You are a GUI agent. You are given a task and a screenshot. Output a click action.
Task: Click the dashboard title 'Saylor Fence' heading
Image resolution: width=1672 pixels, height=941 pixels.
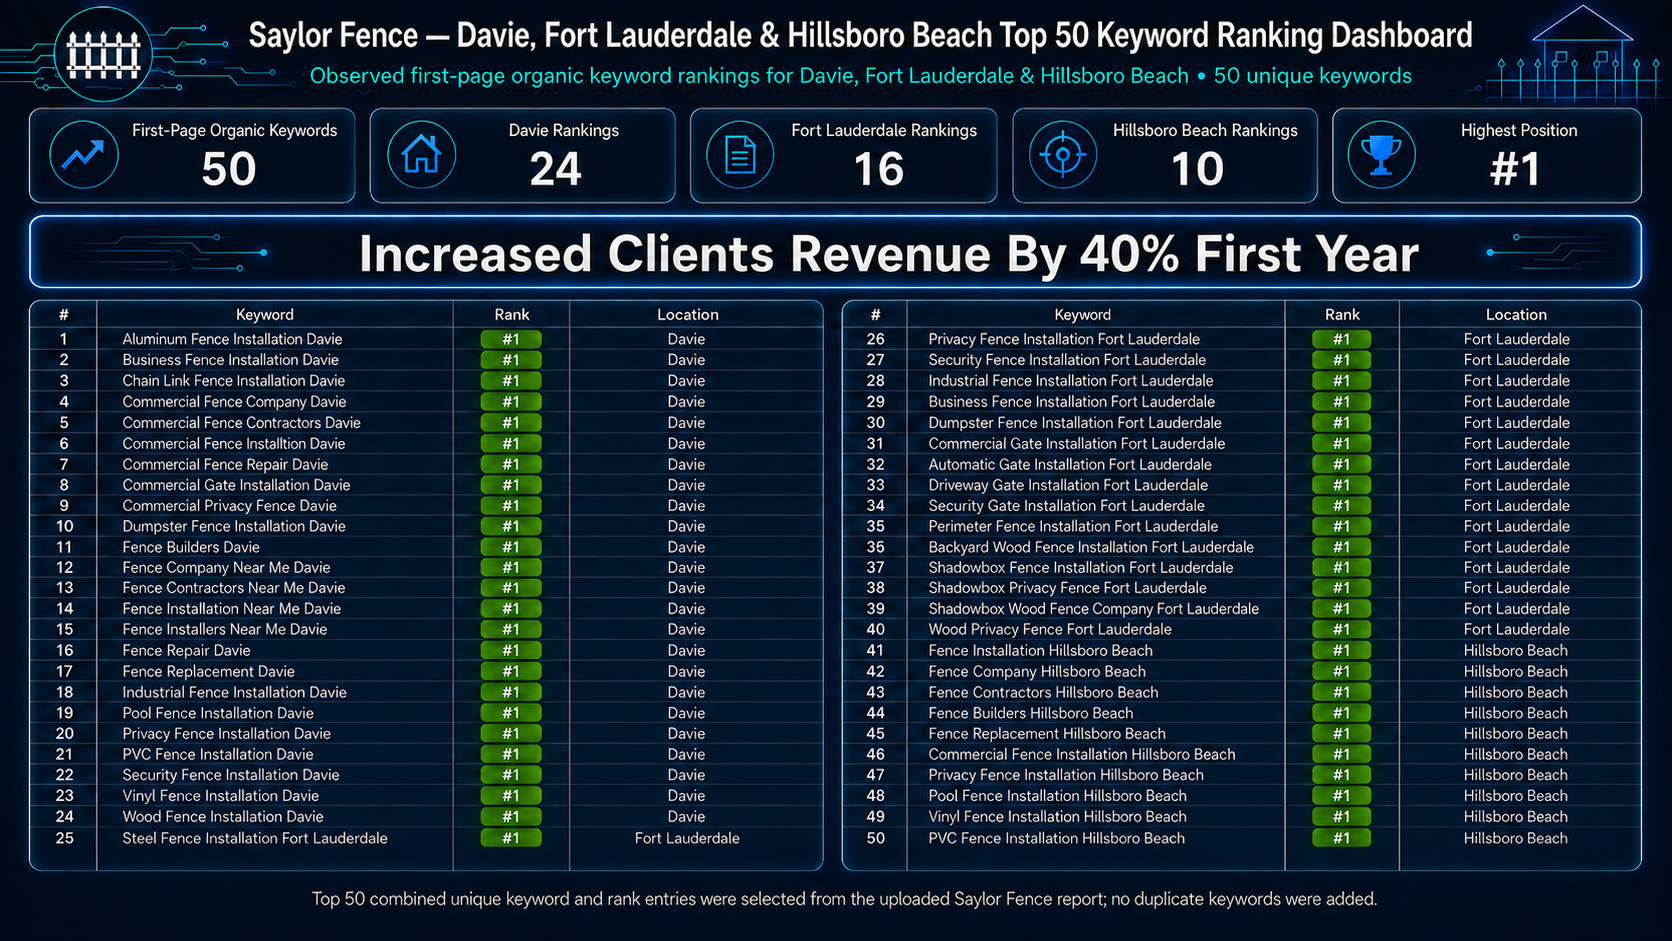[860, 36]
